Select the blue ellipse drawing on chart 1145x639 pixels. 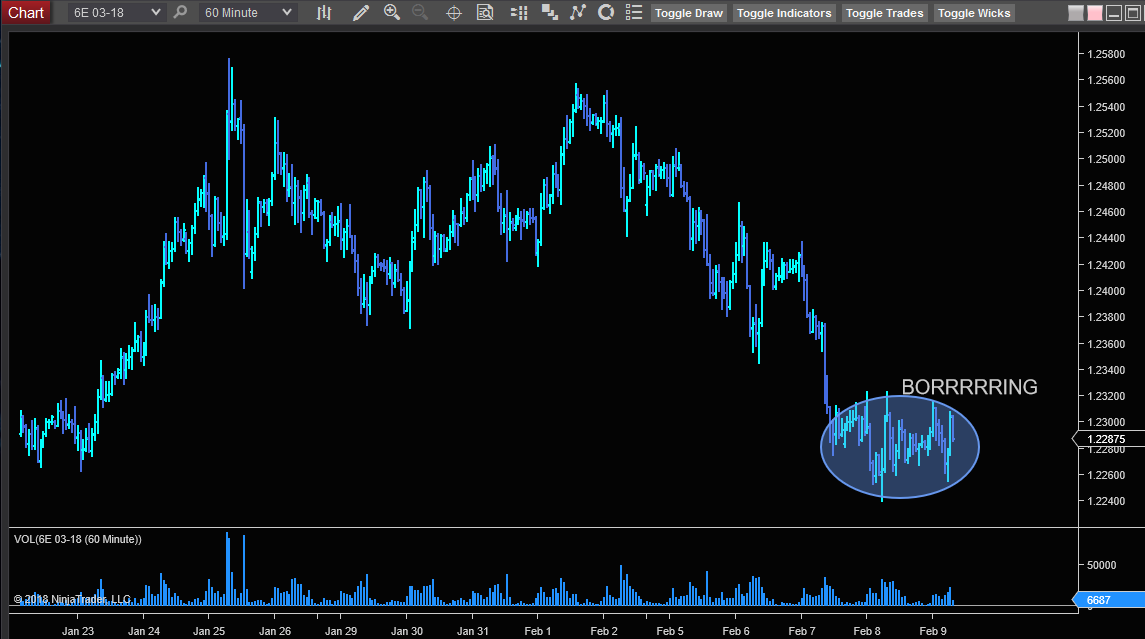click(900, 447)
